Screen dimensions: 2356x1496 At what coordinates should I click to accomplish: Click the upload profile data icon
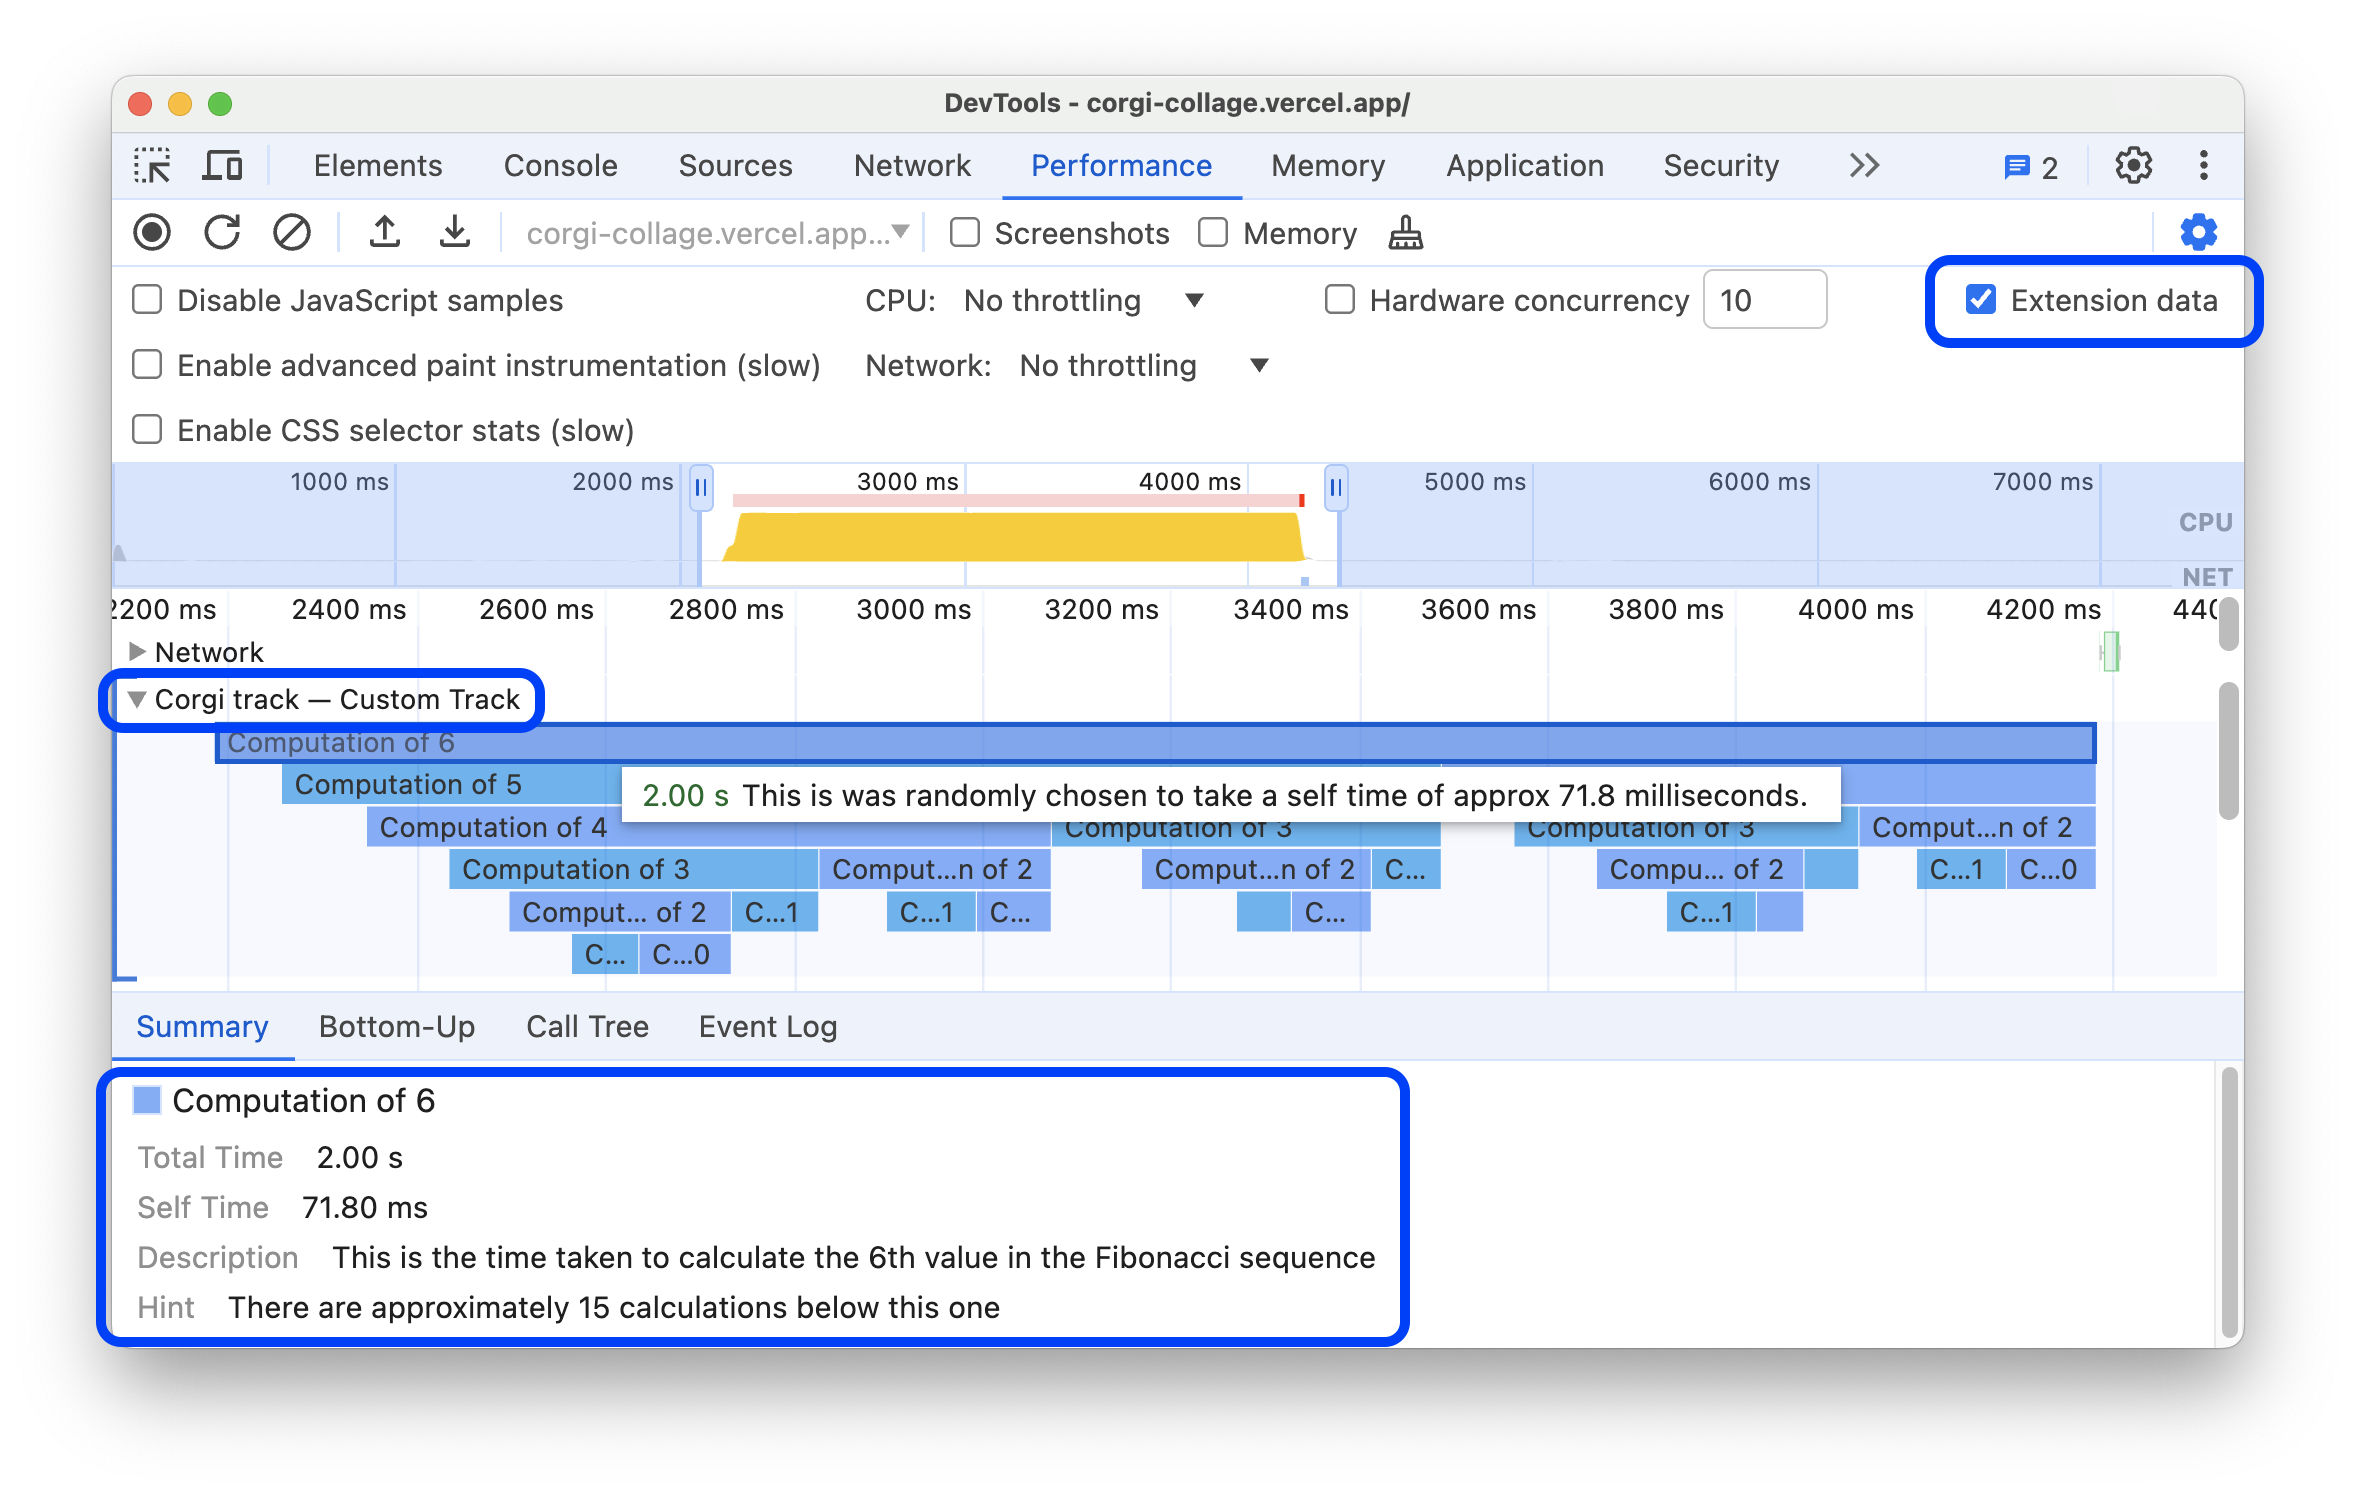[380, 232]
